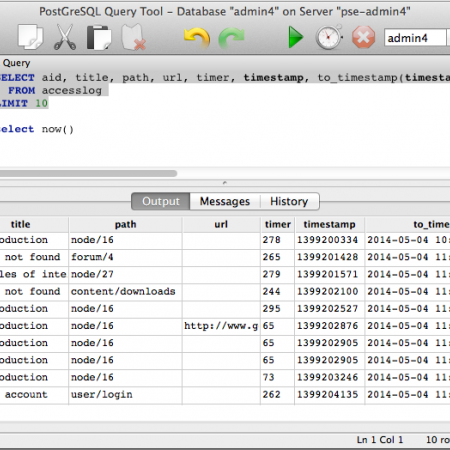Select timestamp cell '1399202876'
Image resolution: width=450 pixels, height=450 pixels.
[x=329, y=326]
